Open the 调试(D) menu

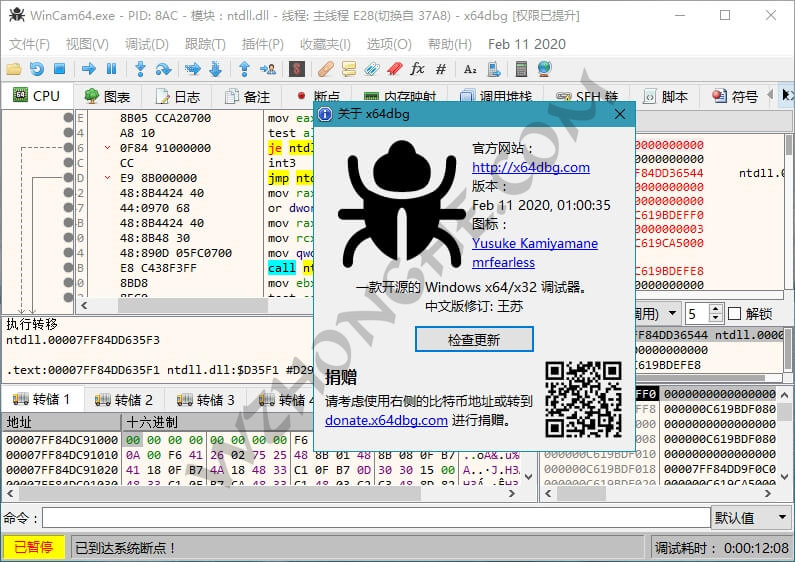click(147, 44)
